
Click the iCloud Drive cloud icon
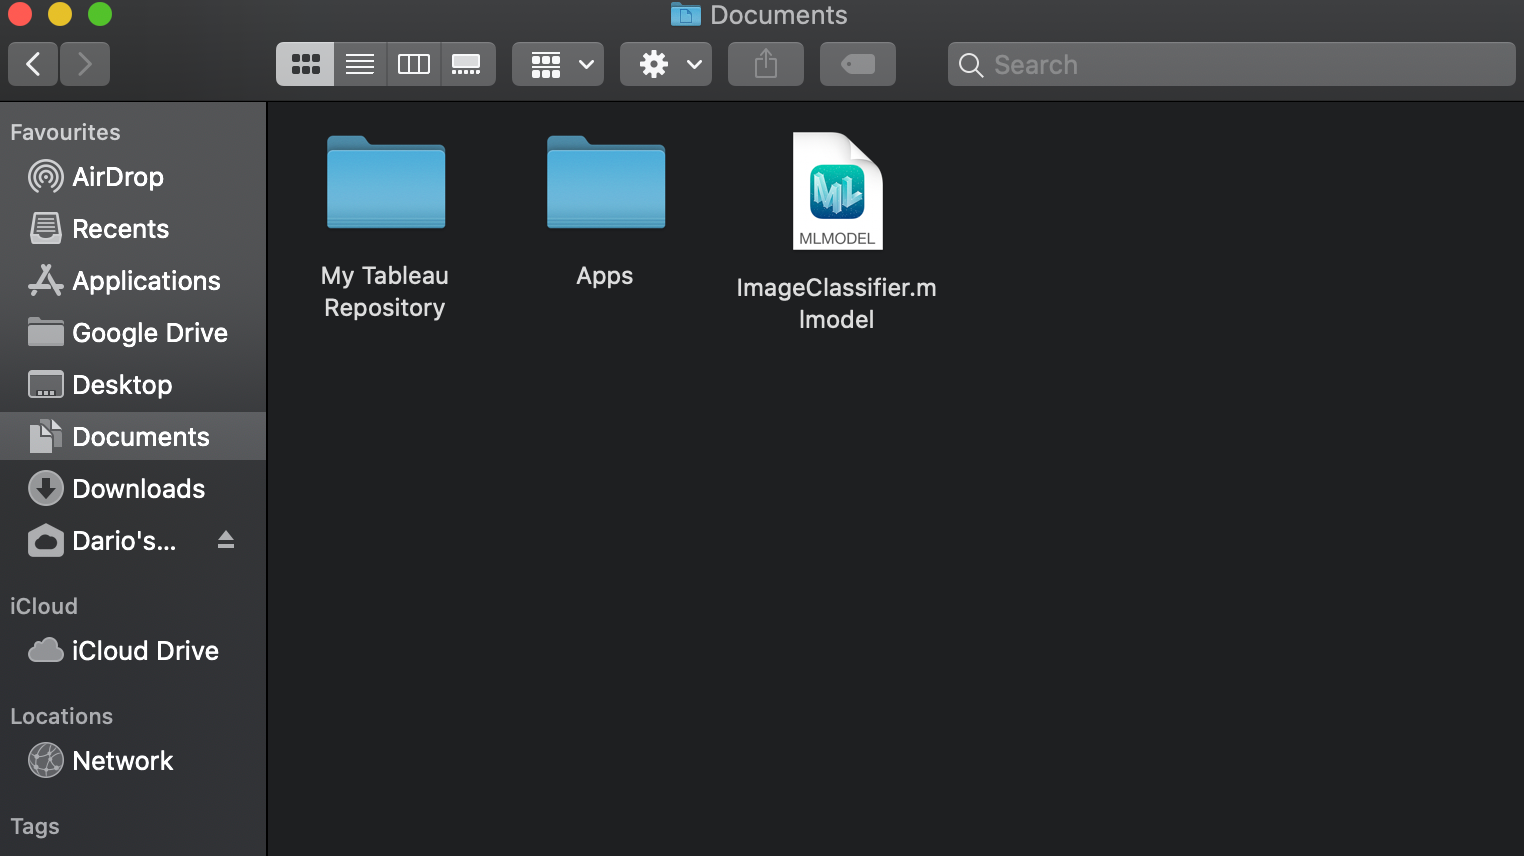click(x=46, y=651)
